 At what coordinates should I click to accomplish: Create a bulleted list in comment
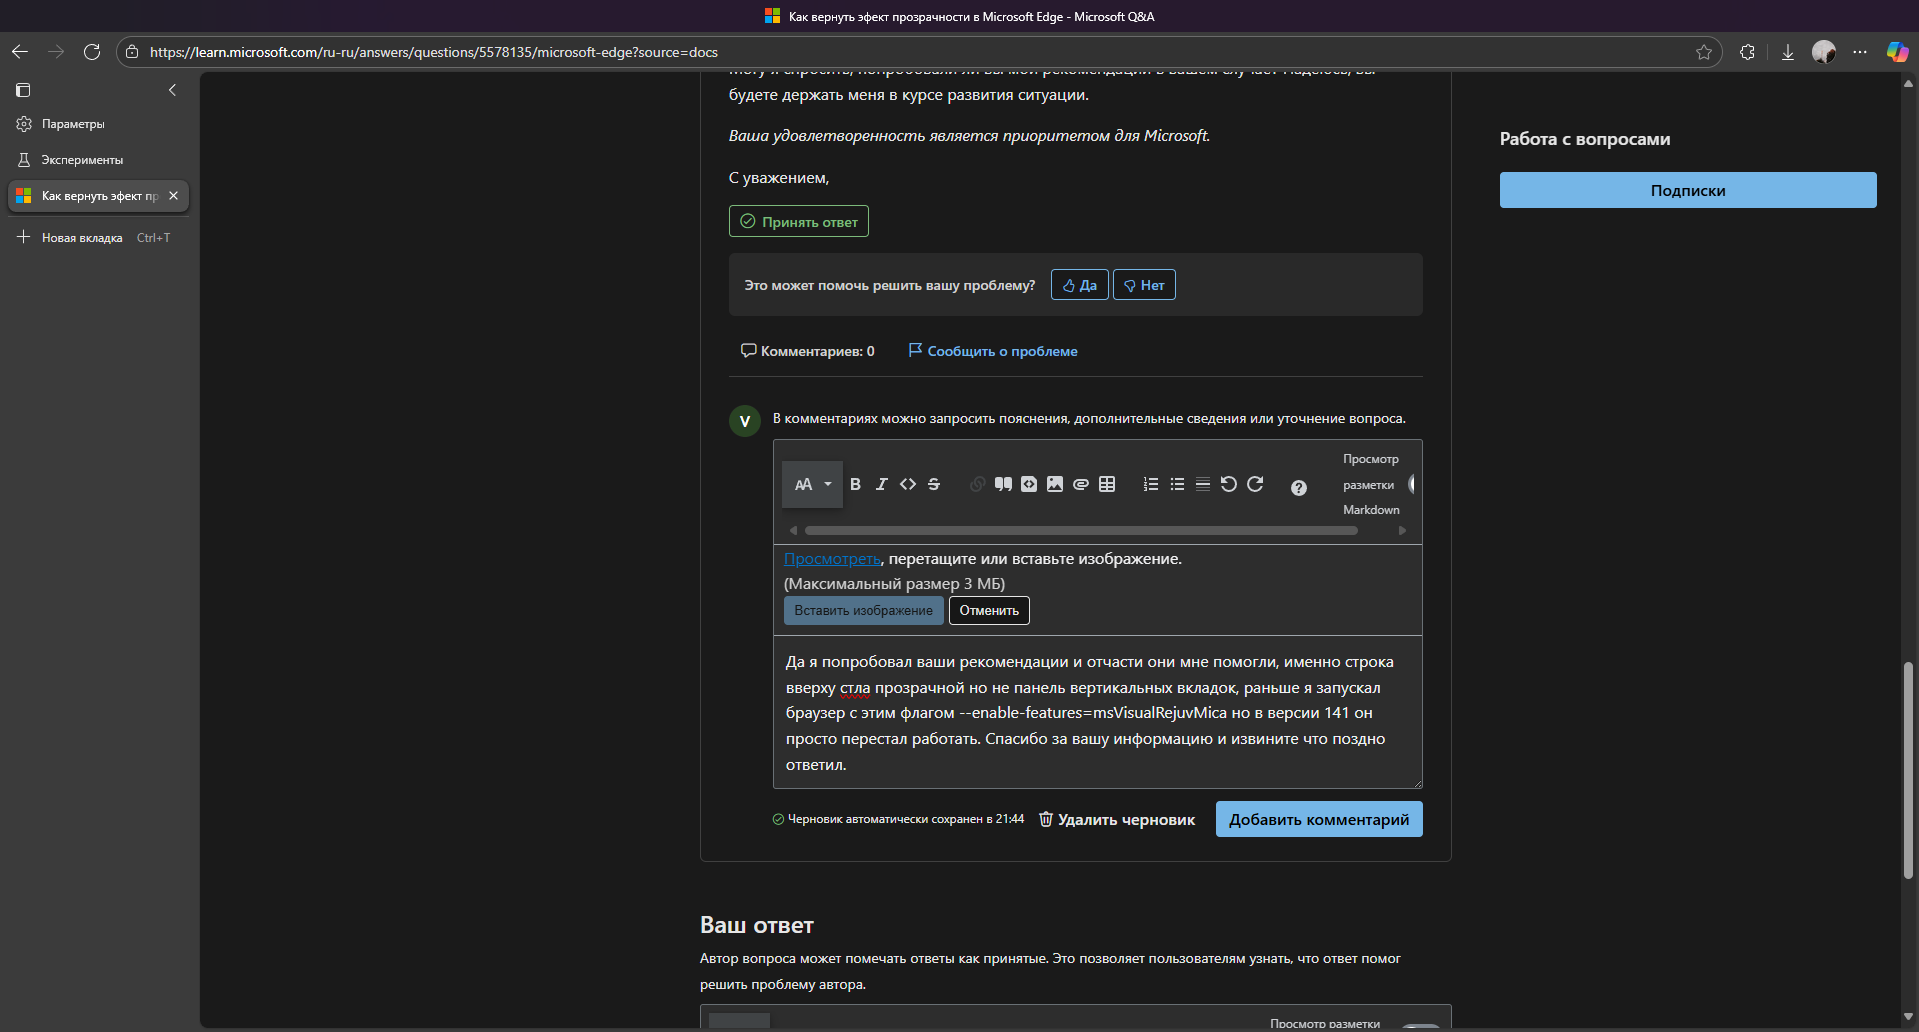[1177, 485]
